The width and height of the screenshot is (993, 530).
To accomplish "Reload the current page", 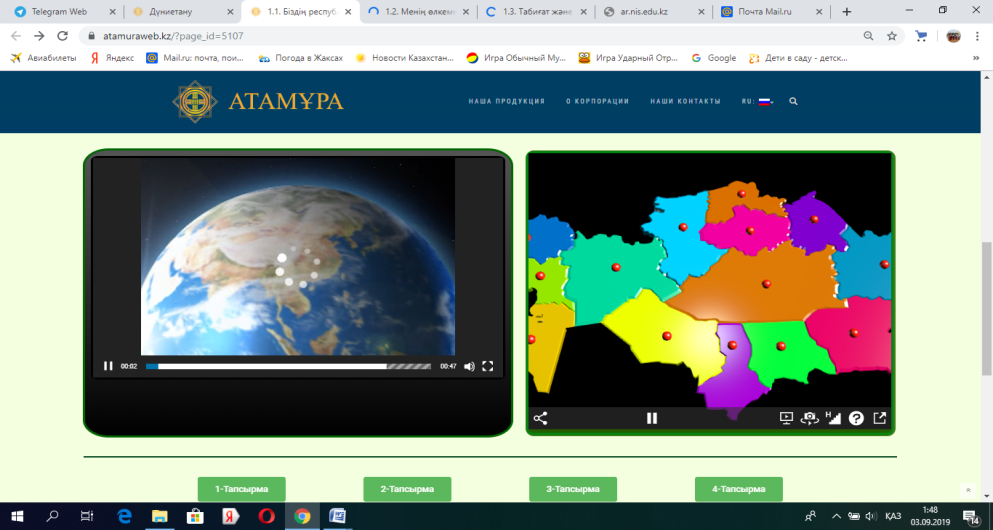I will click(x=62, y=36).
